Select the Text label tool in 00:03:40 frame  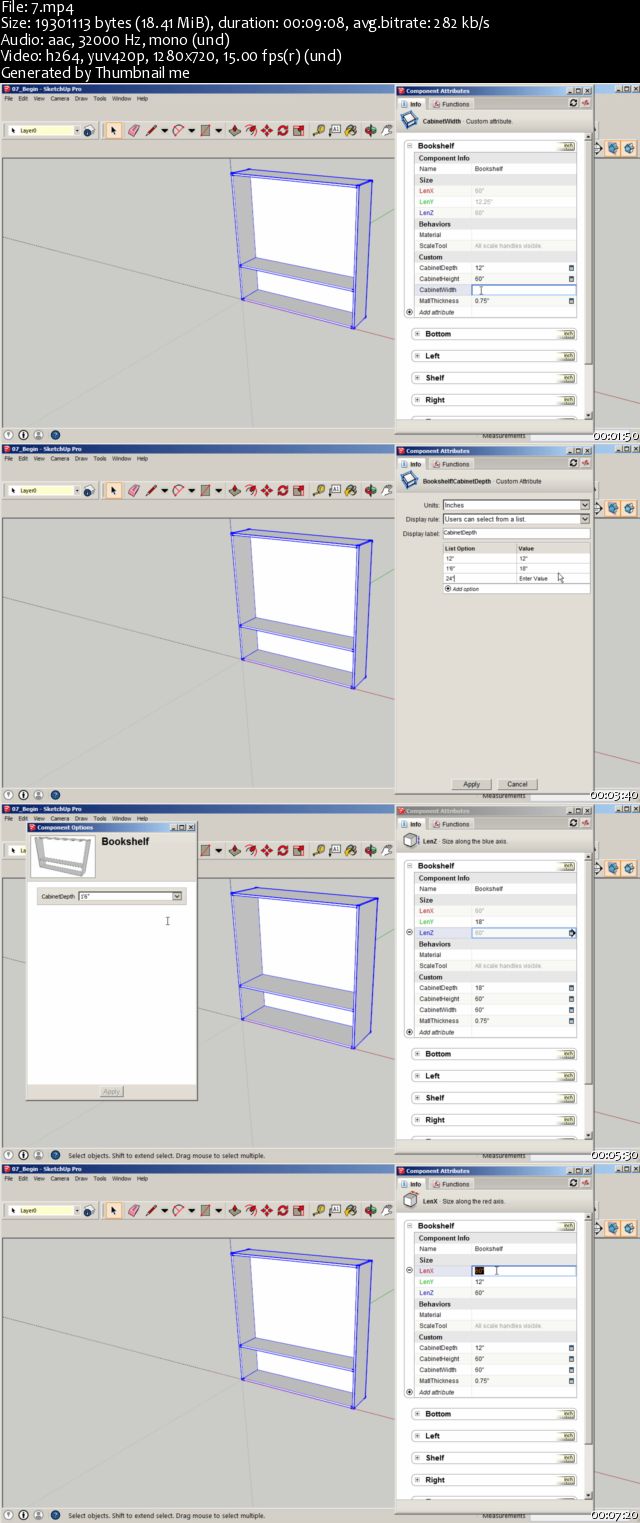[x=335, y=490]
